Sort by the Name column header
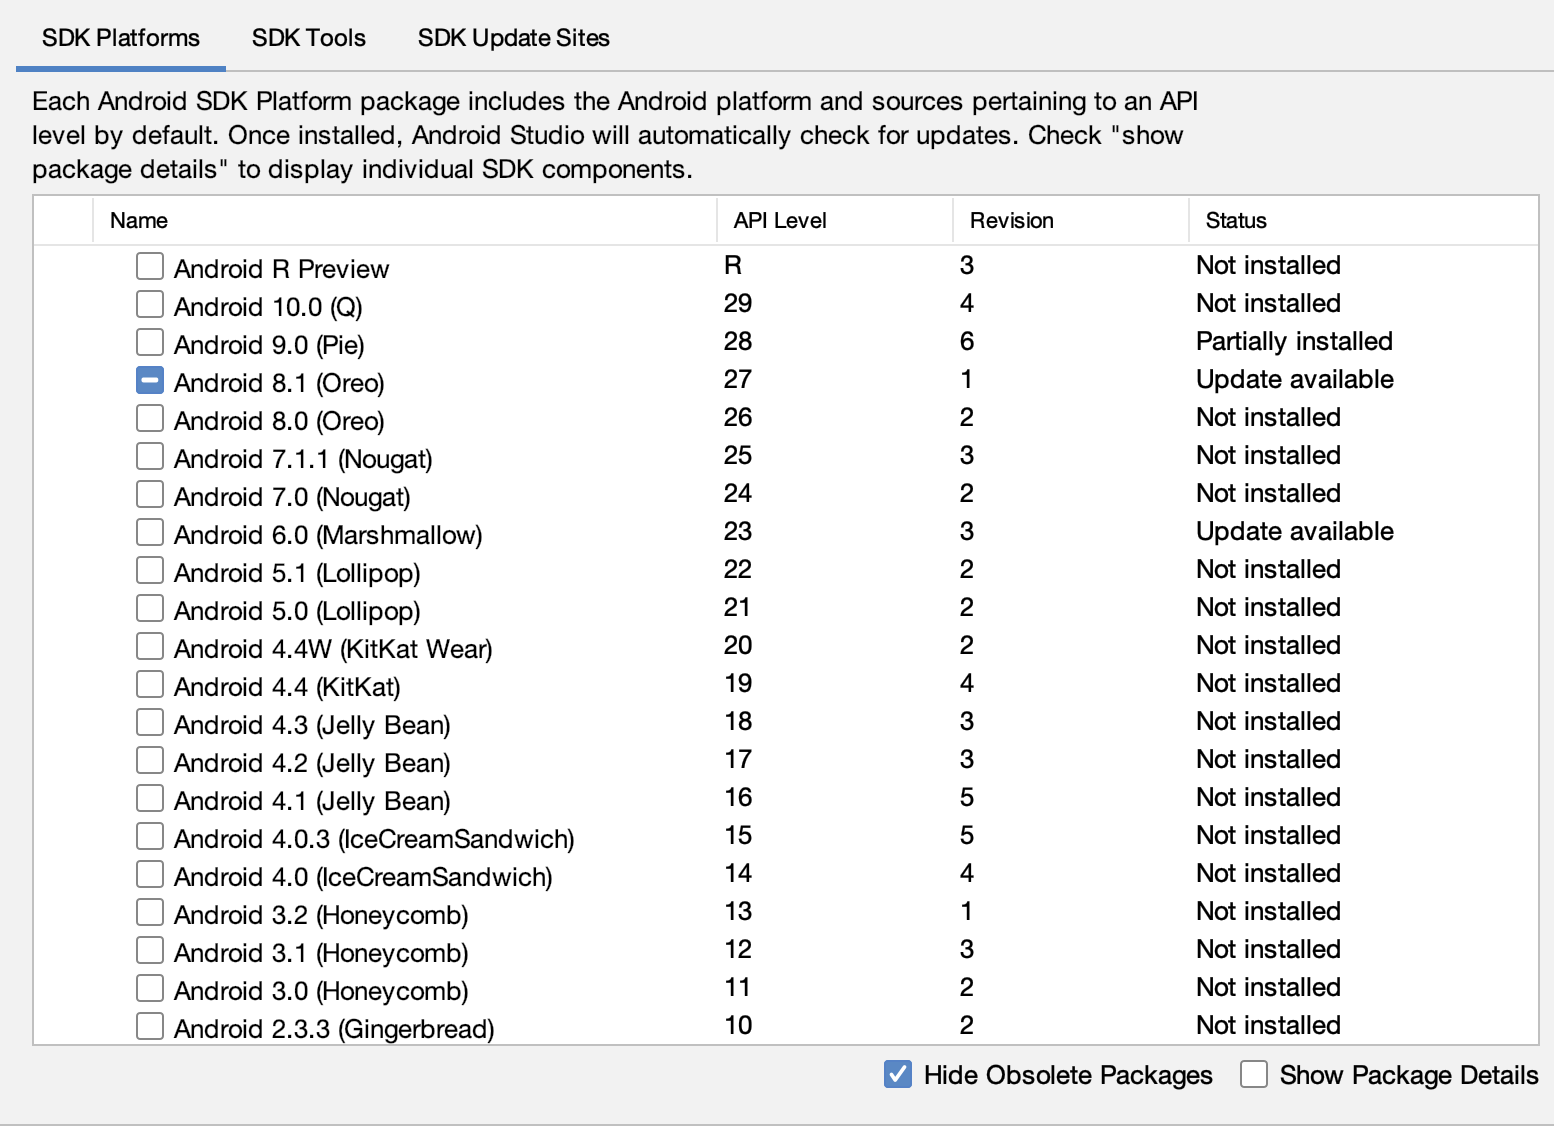The image size is (1554, 1126). [405, 220]
